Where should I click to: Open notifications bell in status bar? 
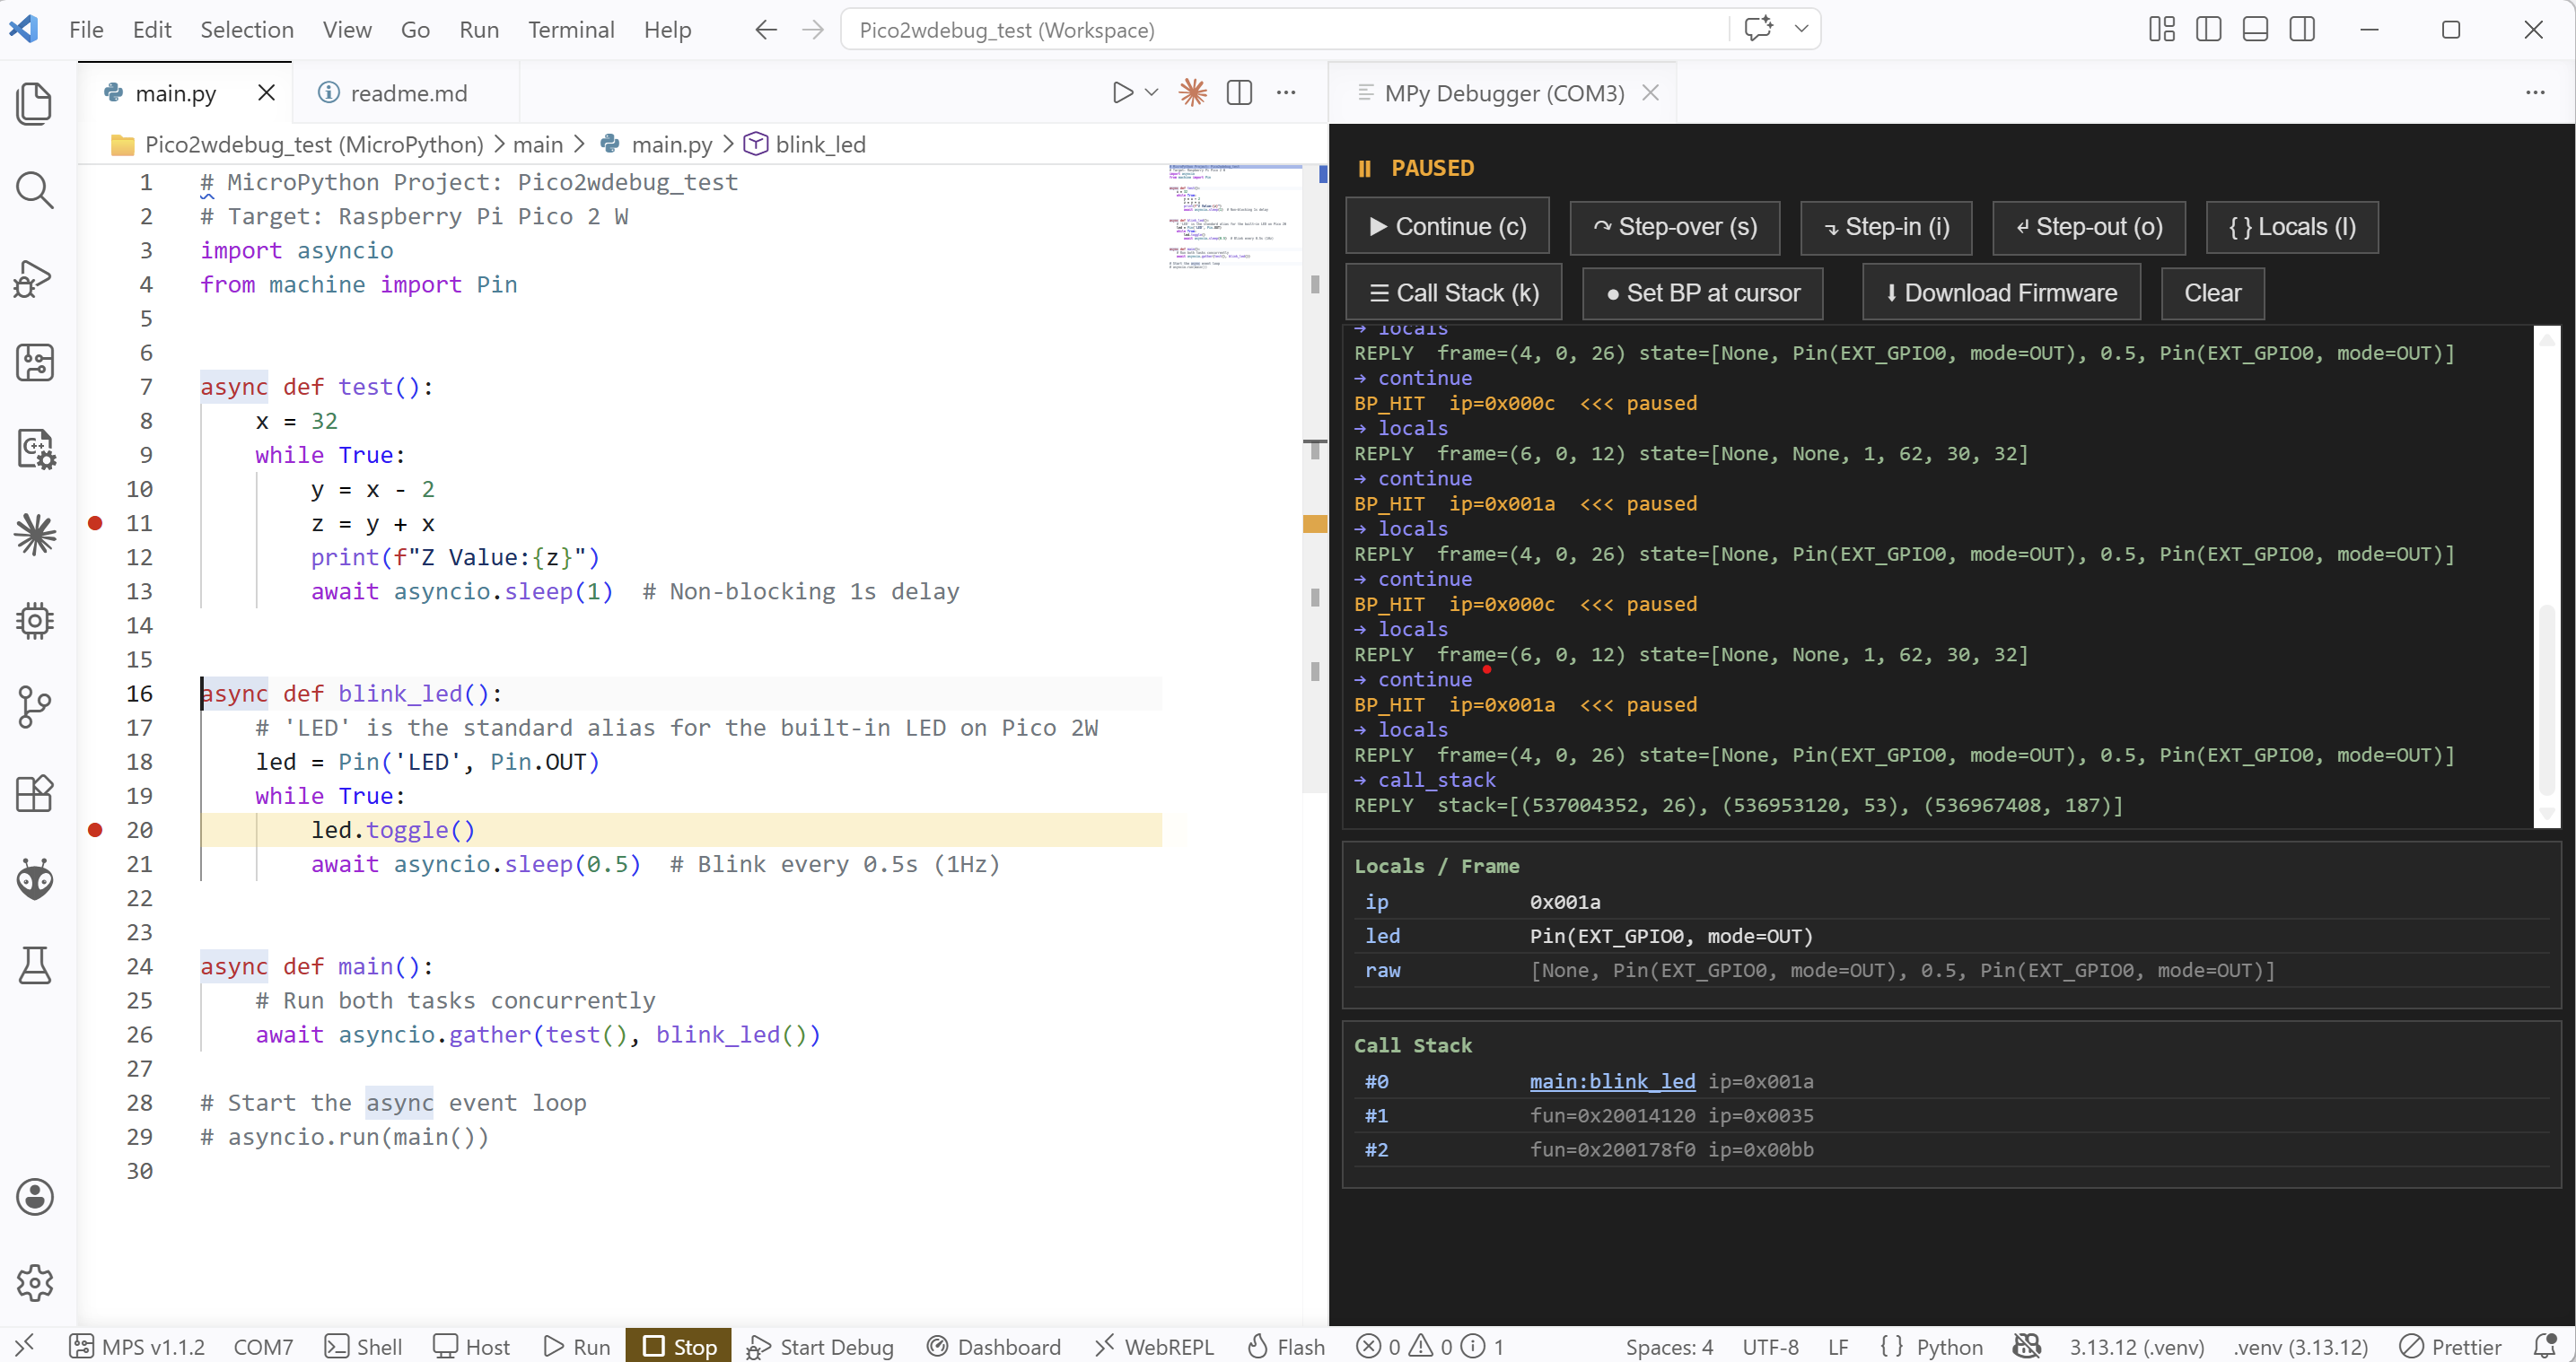(2546, 1346)
